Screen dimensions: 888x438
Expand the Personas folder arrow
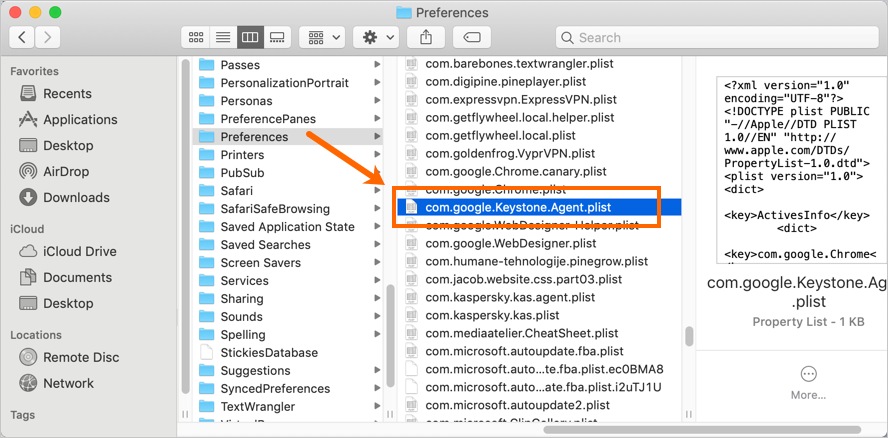[377, 101]
